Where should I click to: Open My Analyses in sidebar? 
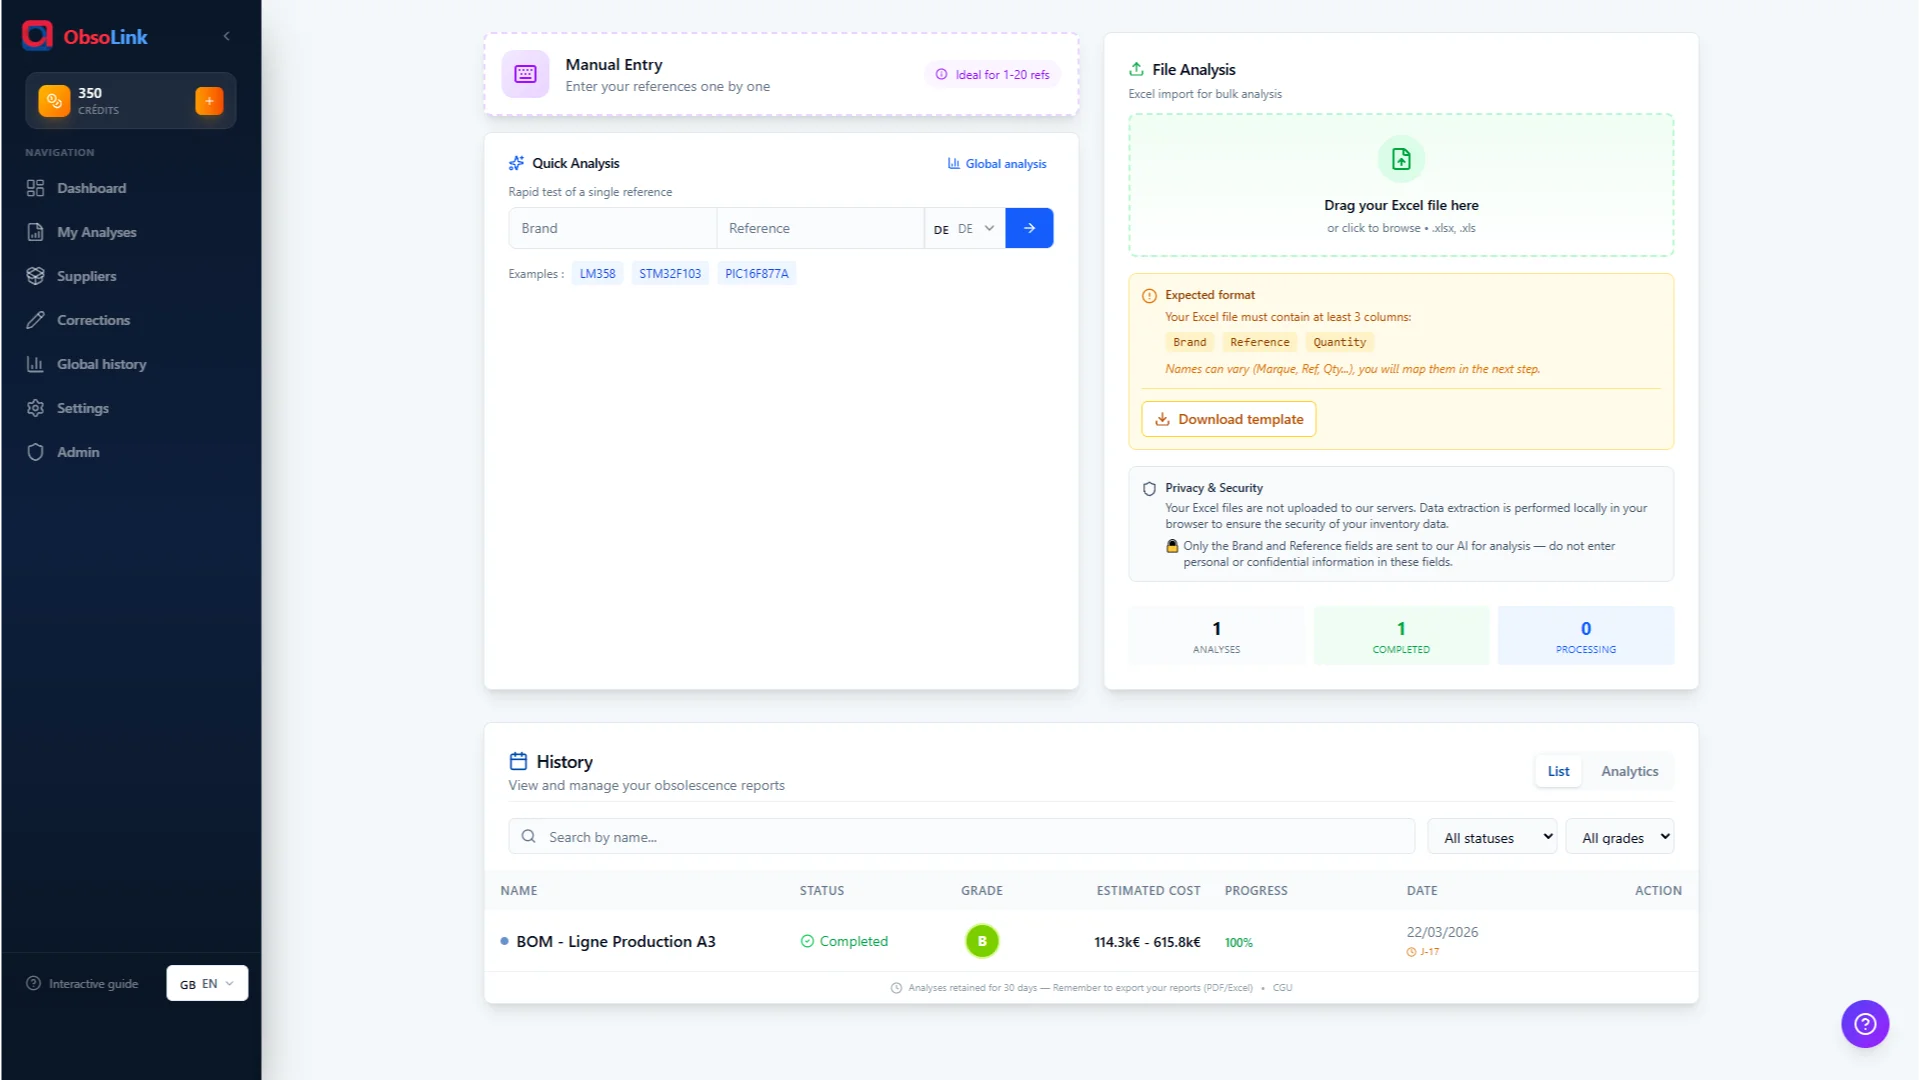click(131, 232)
